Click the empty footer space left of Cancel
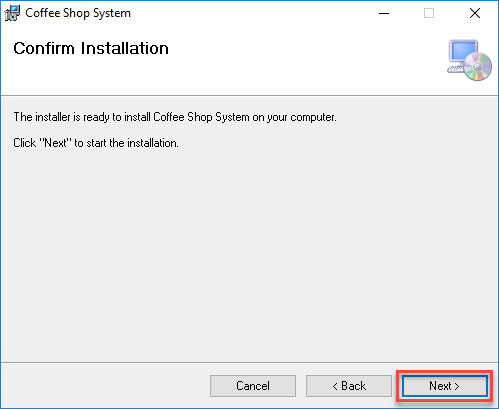The image size is (499, 409). pyautogui.click(x=105, y=386)
